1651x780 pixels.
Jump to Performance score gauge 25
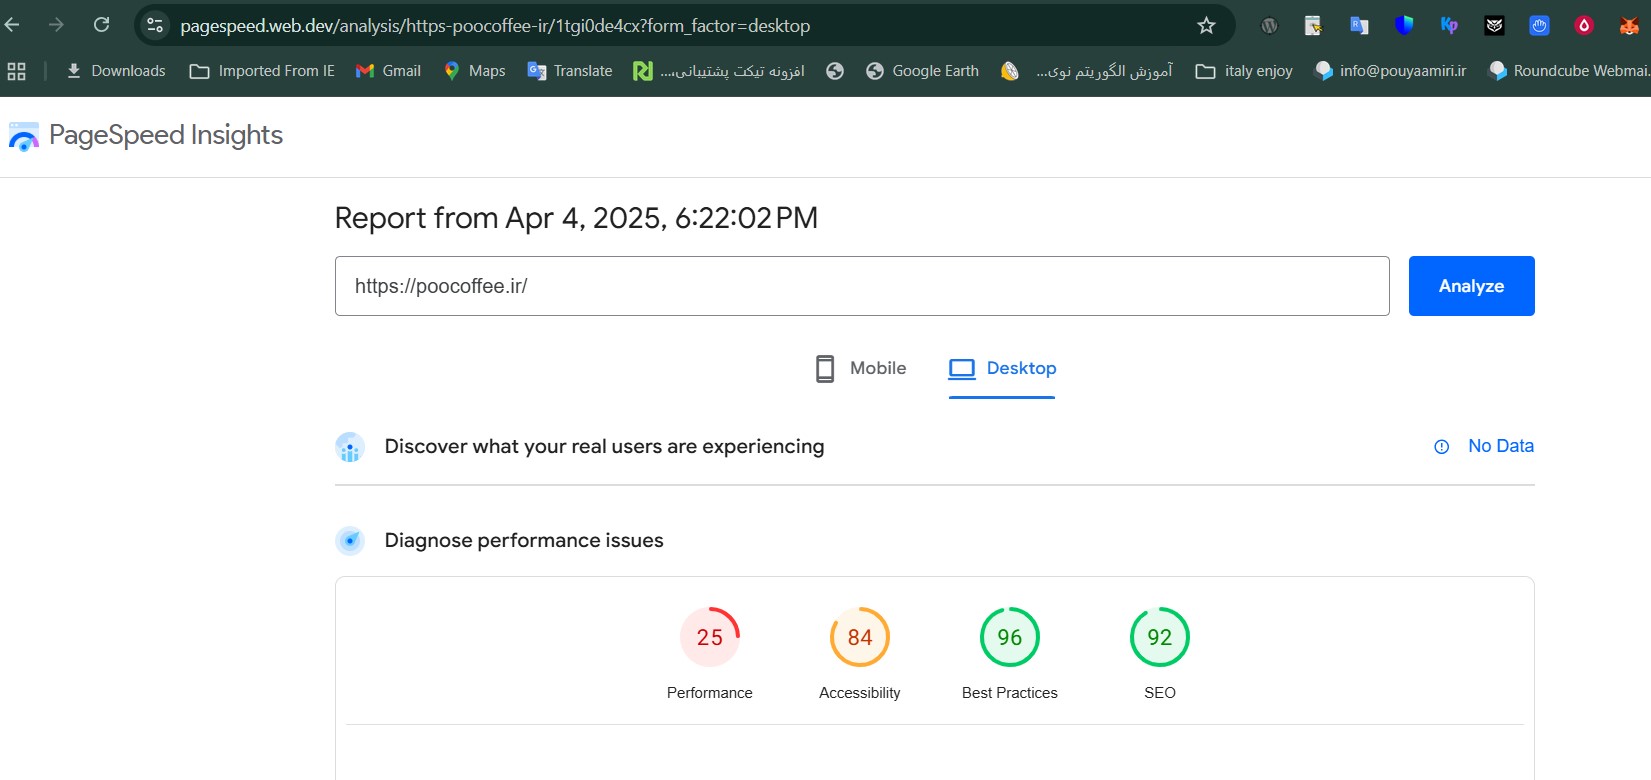[710, 637]
